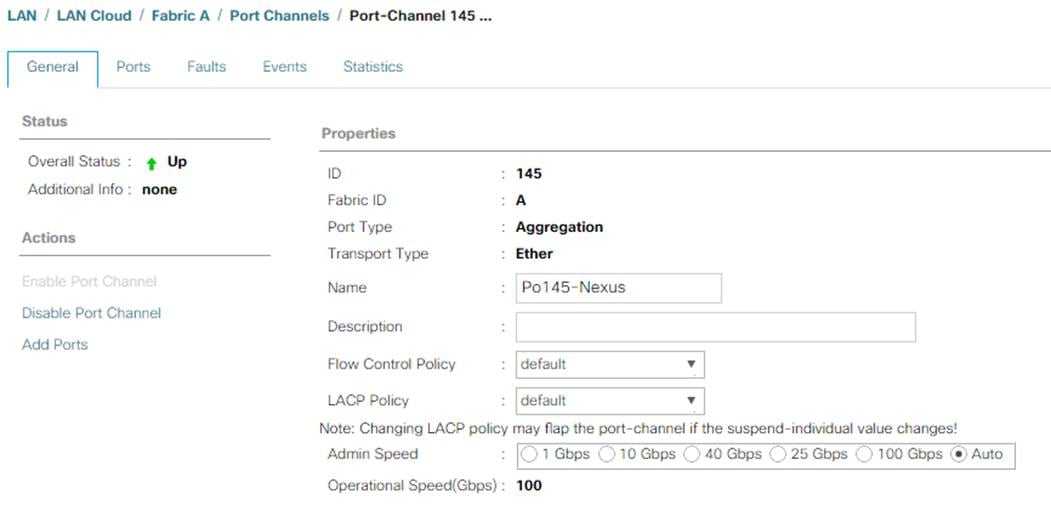Select Auto admin speed
Viewport: 1051px width, 528px height.
point(959,454)
